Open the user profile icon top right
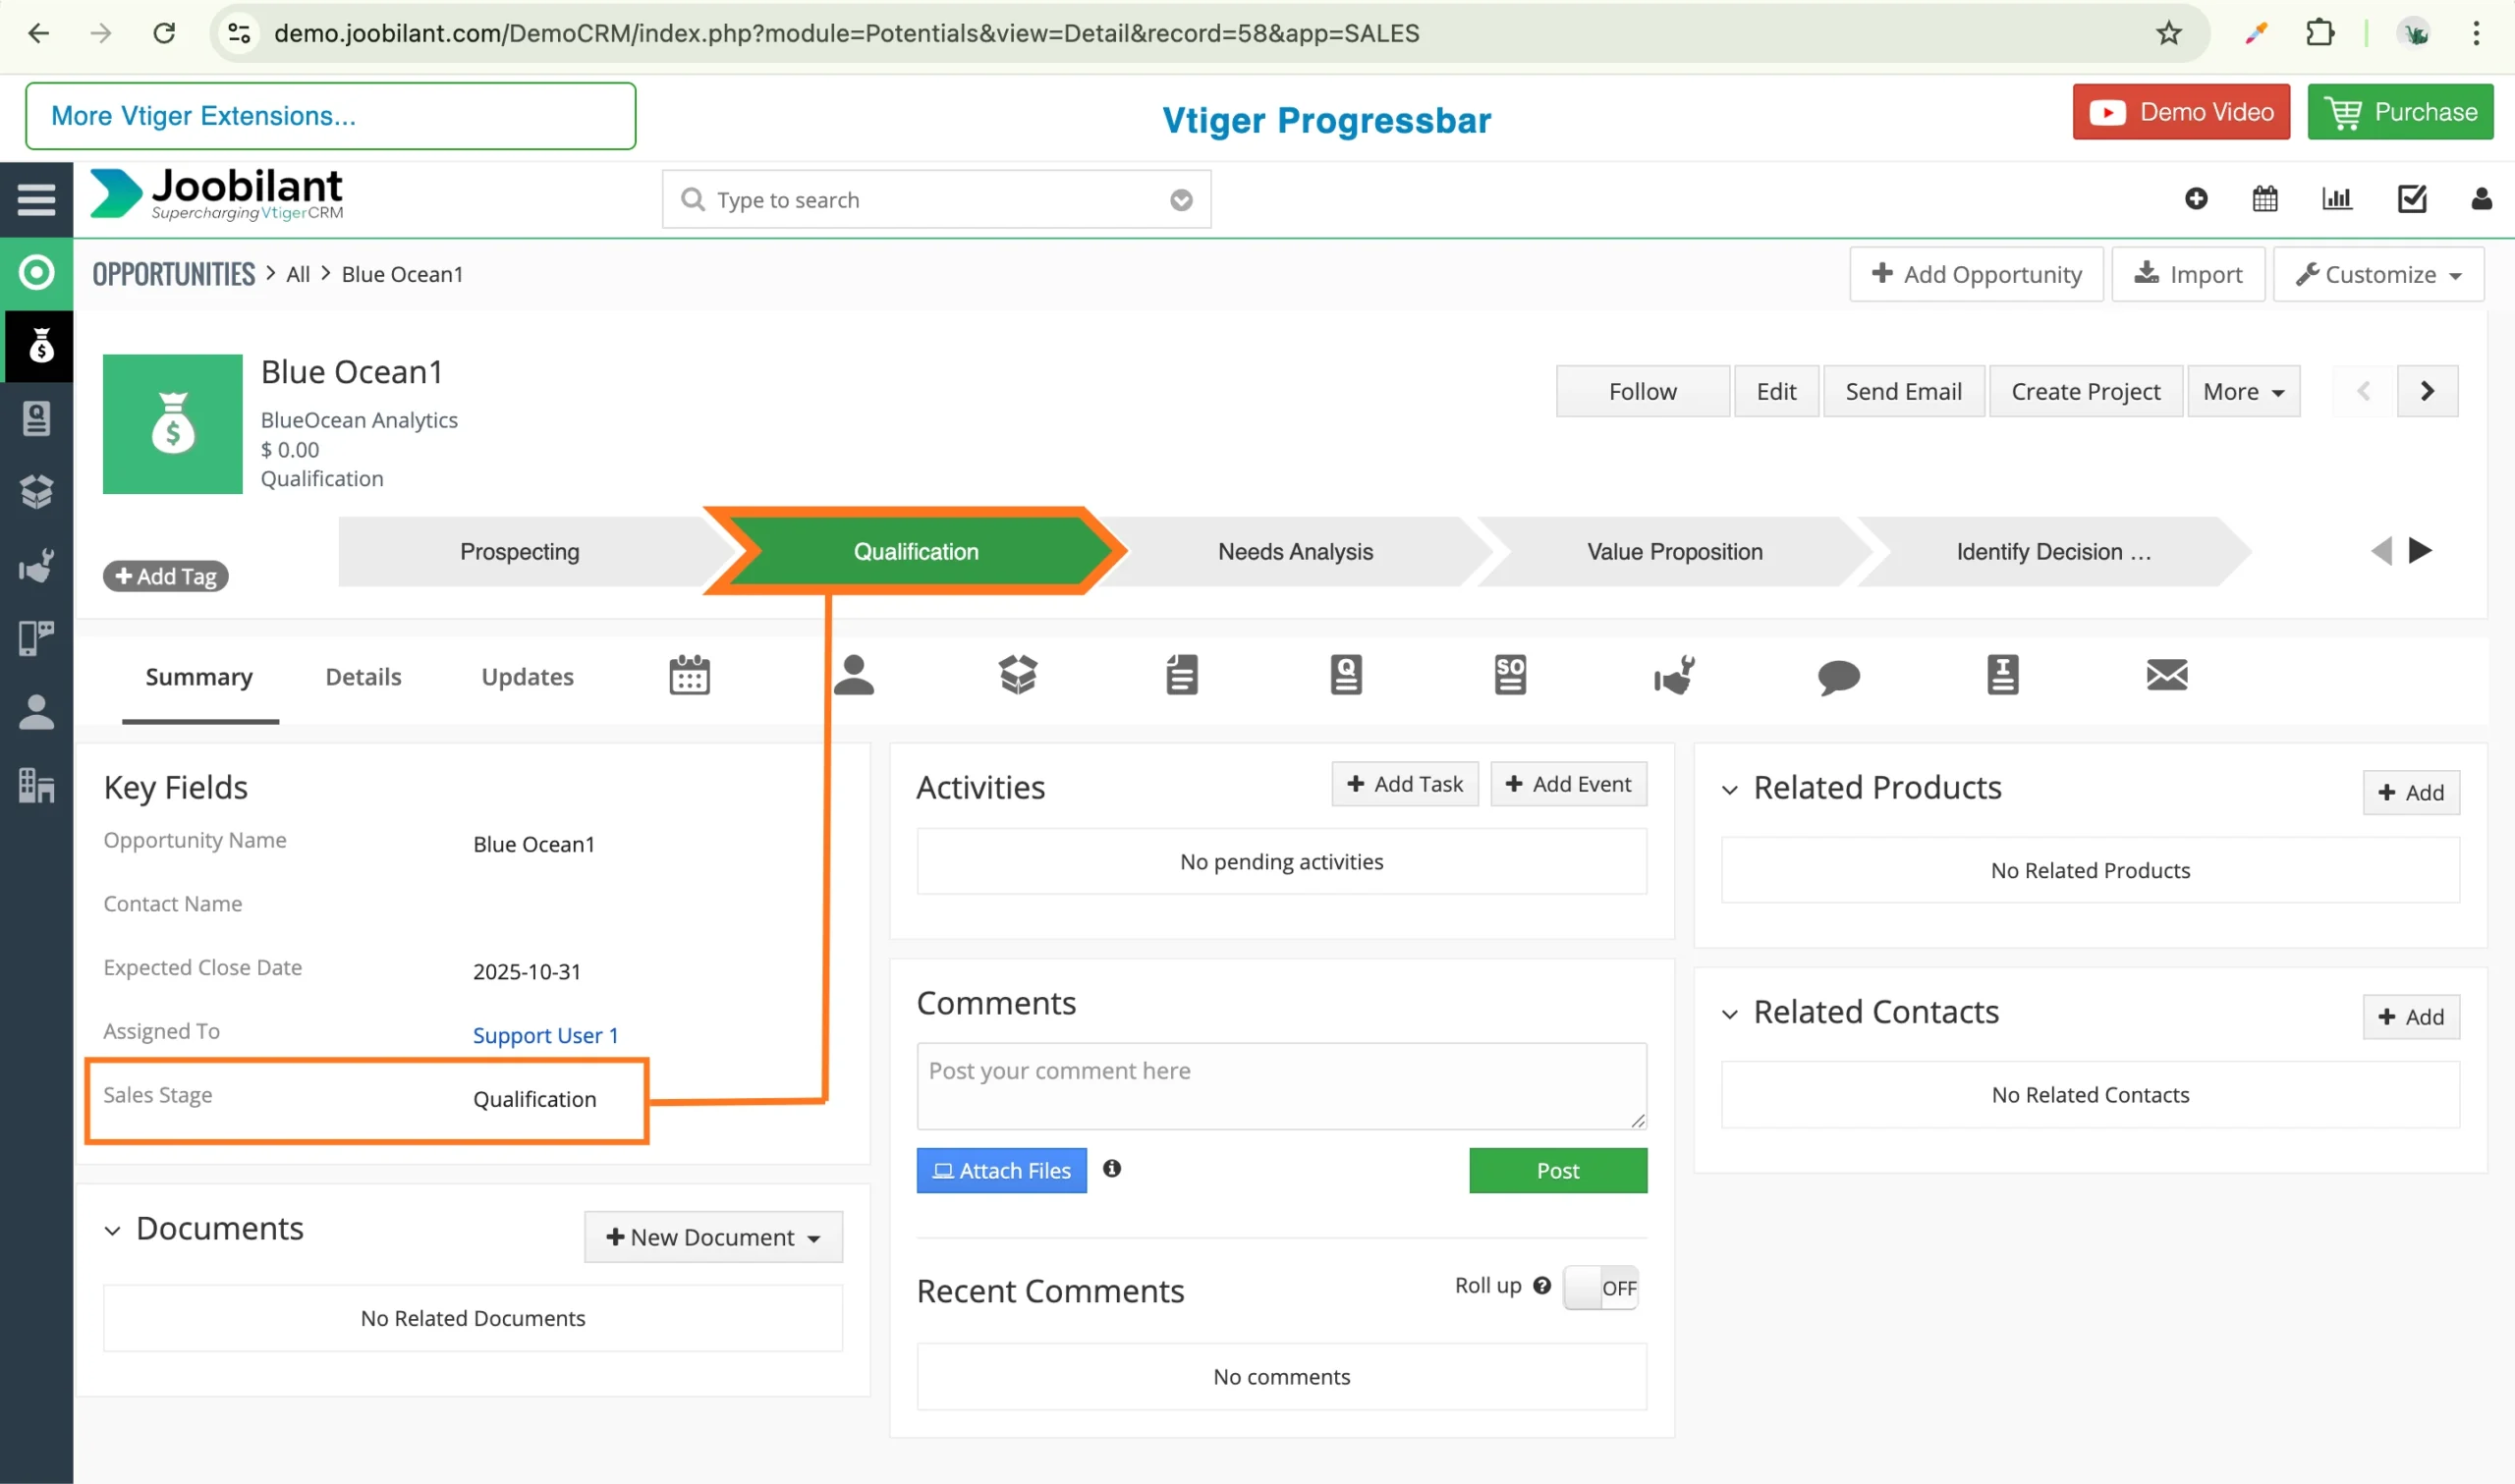The image size is (2515, 1484). pyautogui.click(x=2481, y=199)
